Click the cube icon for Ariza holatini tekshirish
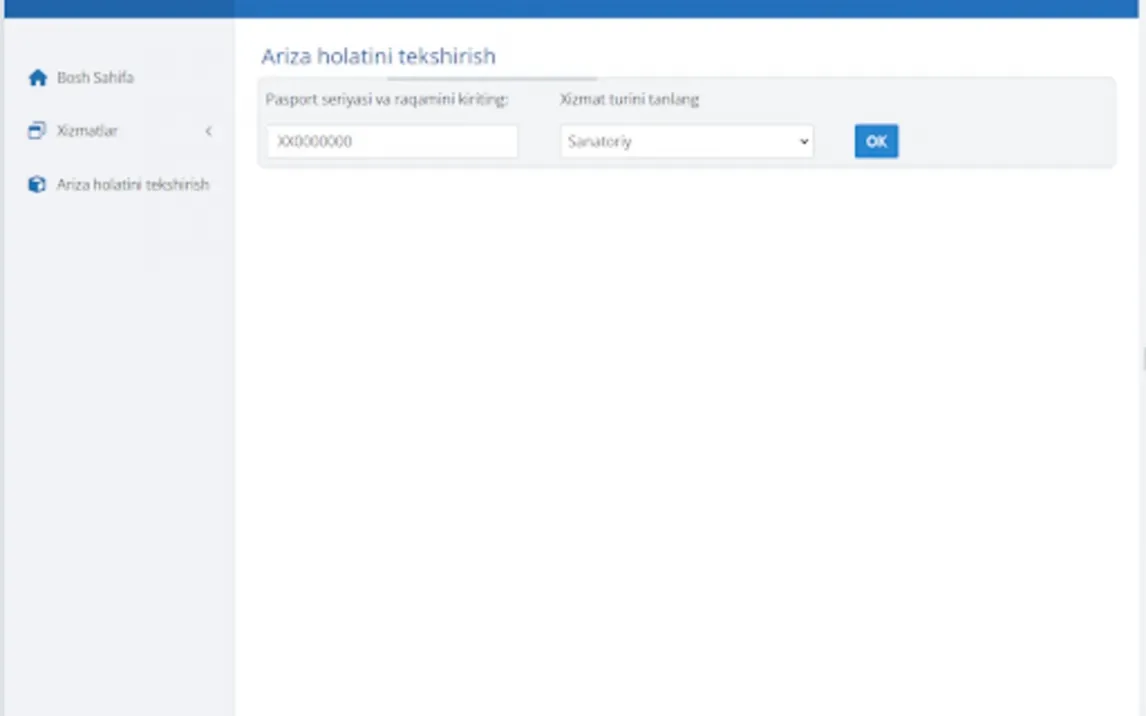 (37, 184)
